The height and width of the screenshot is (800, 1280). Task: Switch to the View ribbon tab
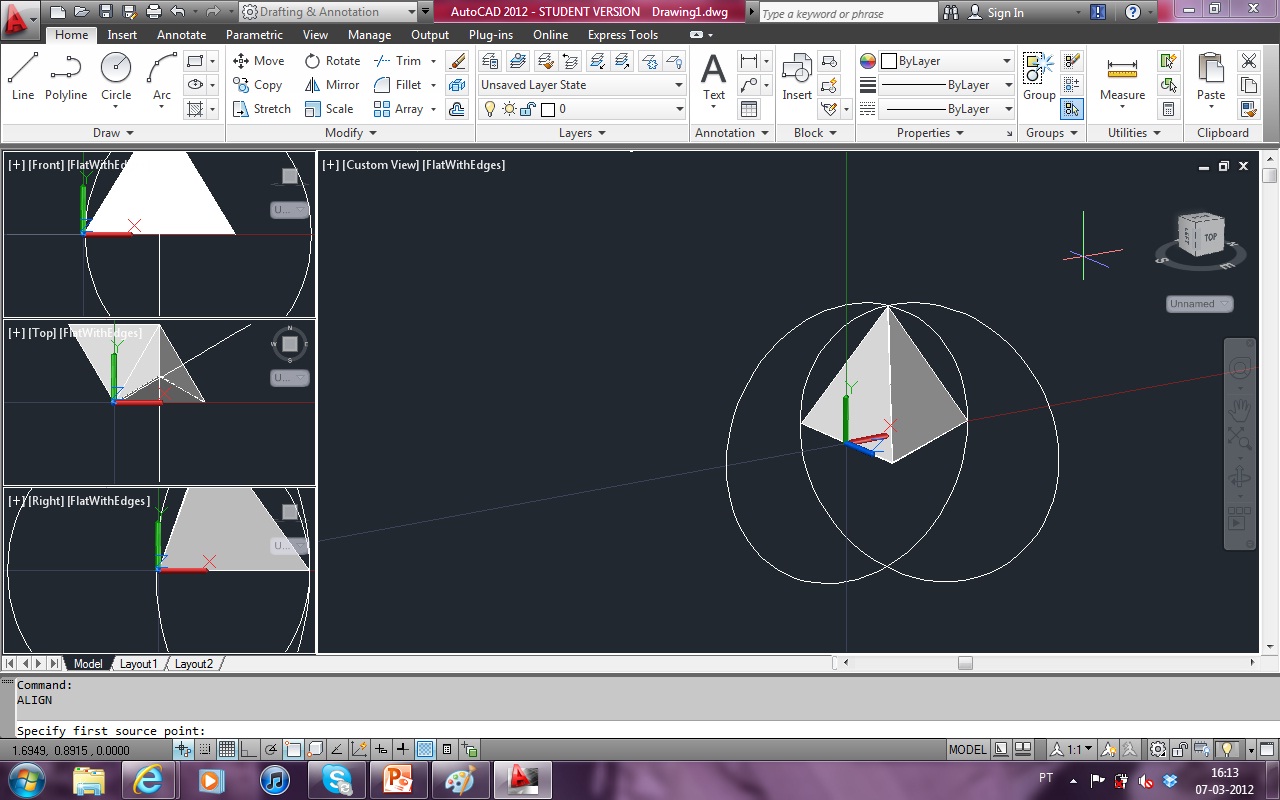point(315,35)
